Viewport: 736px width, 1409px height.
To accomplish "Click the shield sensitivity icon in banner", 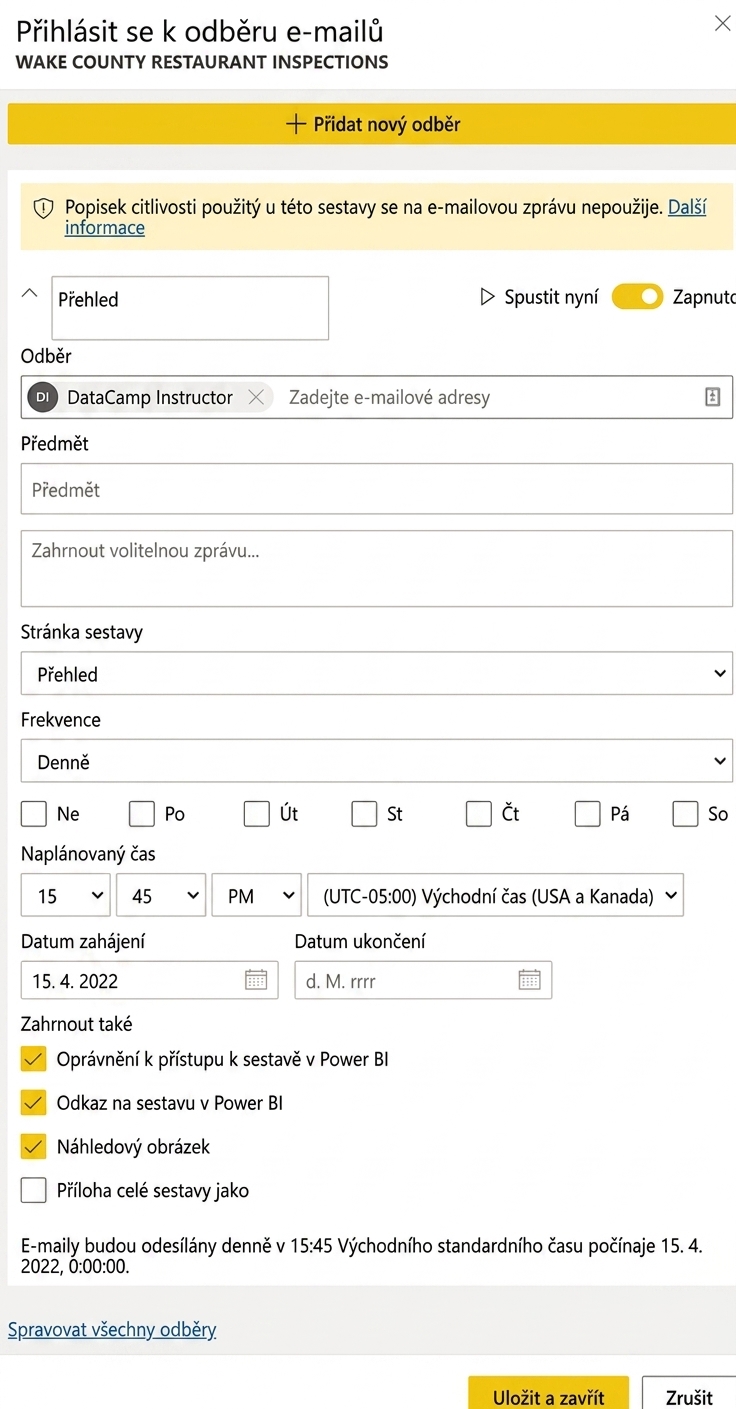I will point(43,208).
